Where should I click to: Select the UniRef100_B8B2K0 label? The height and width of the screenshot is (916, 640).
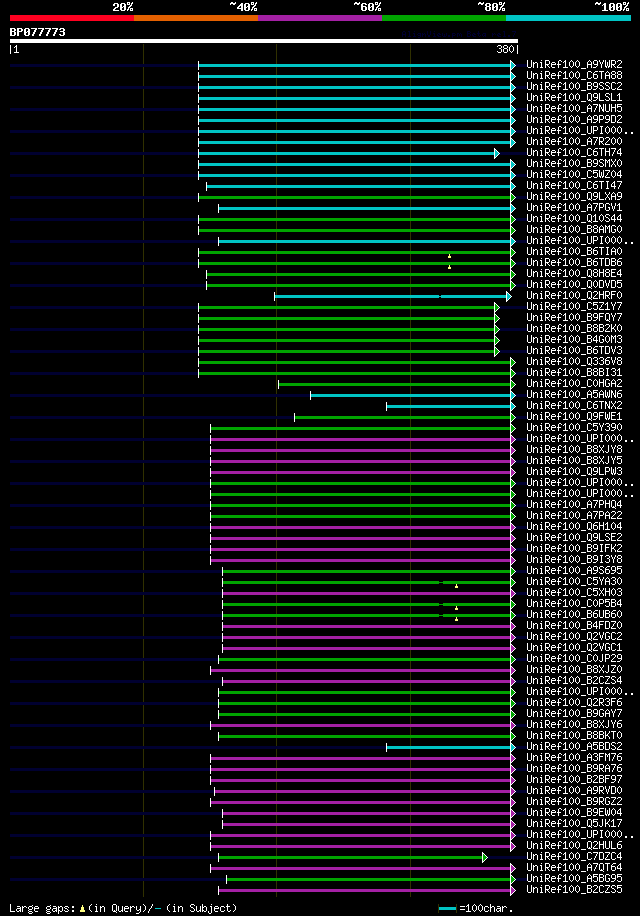(x=574, y=328)
